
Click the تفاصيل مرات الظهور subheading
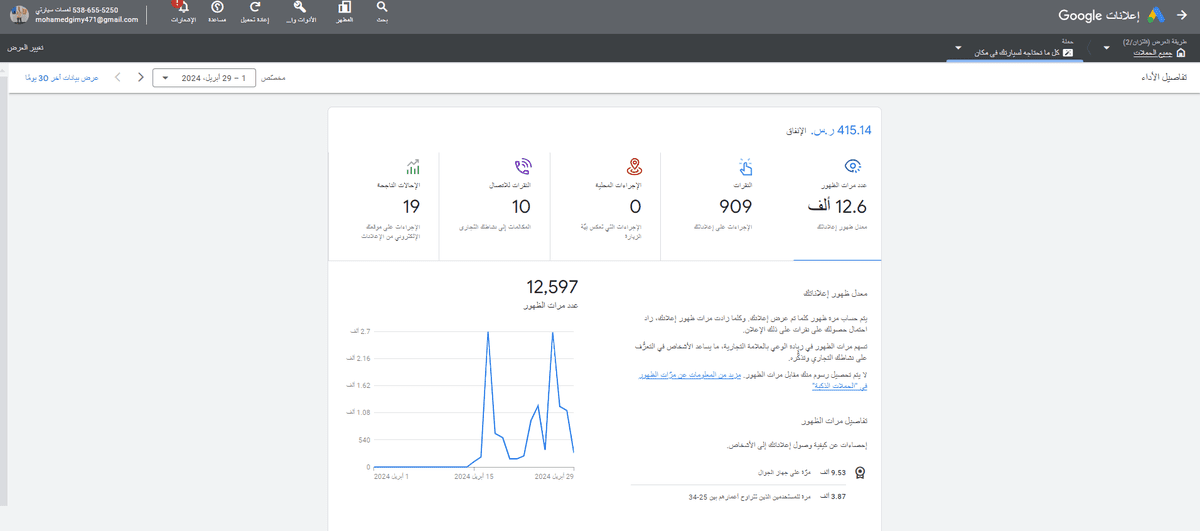(x=836, y=421)
